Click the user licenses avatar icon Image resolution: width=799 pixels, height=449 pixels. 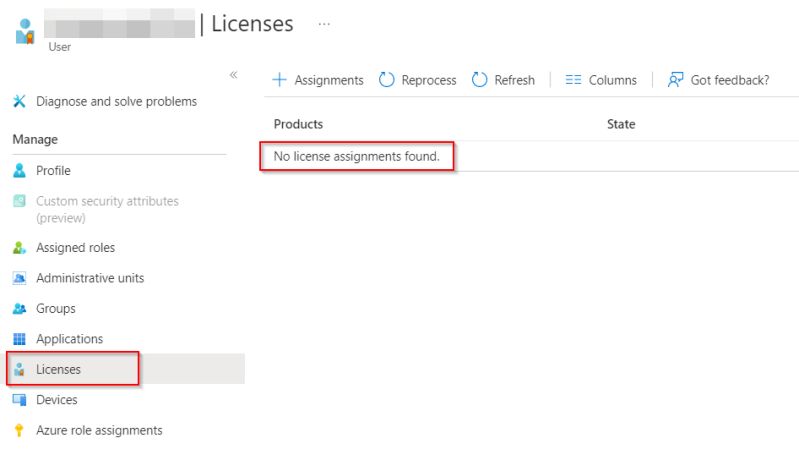pos(24,31)
